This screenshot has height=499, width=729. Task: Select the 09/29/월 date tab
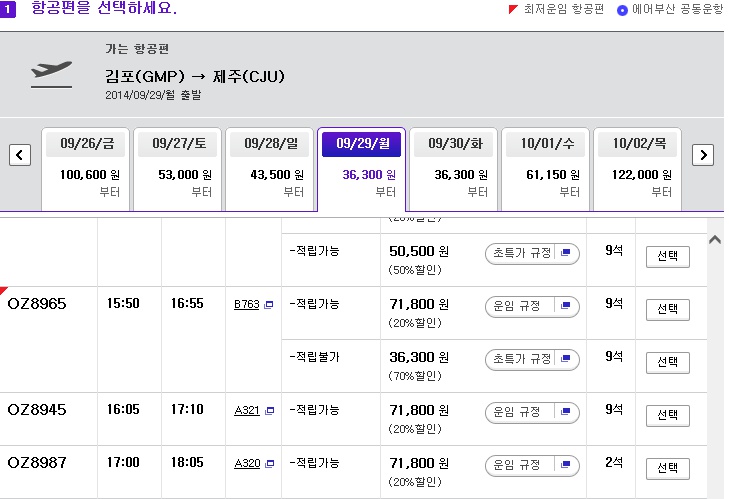362,169
